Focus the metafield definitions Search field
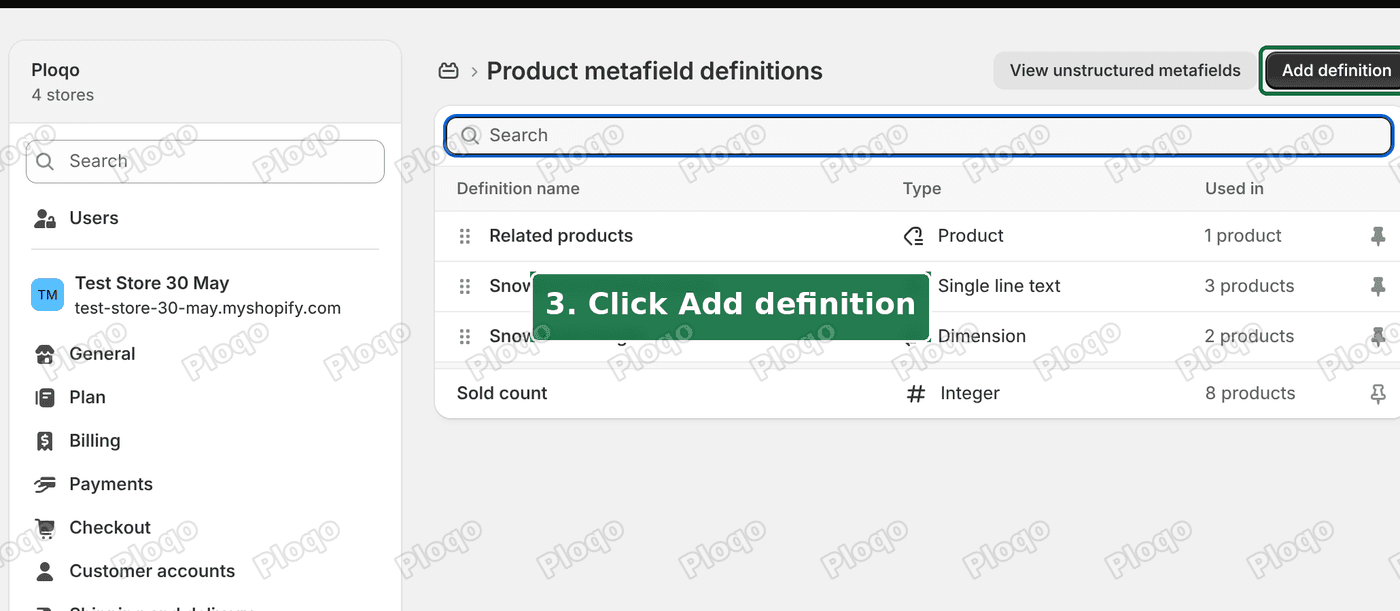 918,136
